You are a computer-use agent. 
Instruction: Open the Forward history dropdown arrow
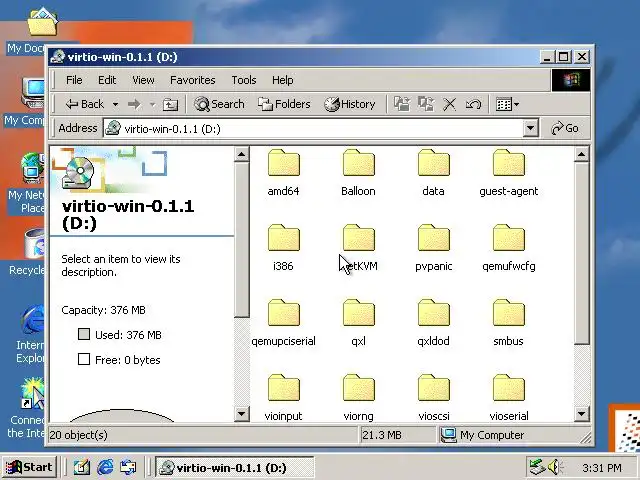(x=152, y=105)
